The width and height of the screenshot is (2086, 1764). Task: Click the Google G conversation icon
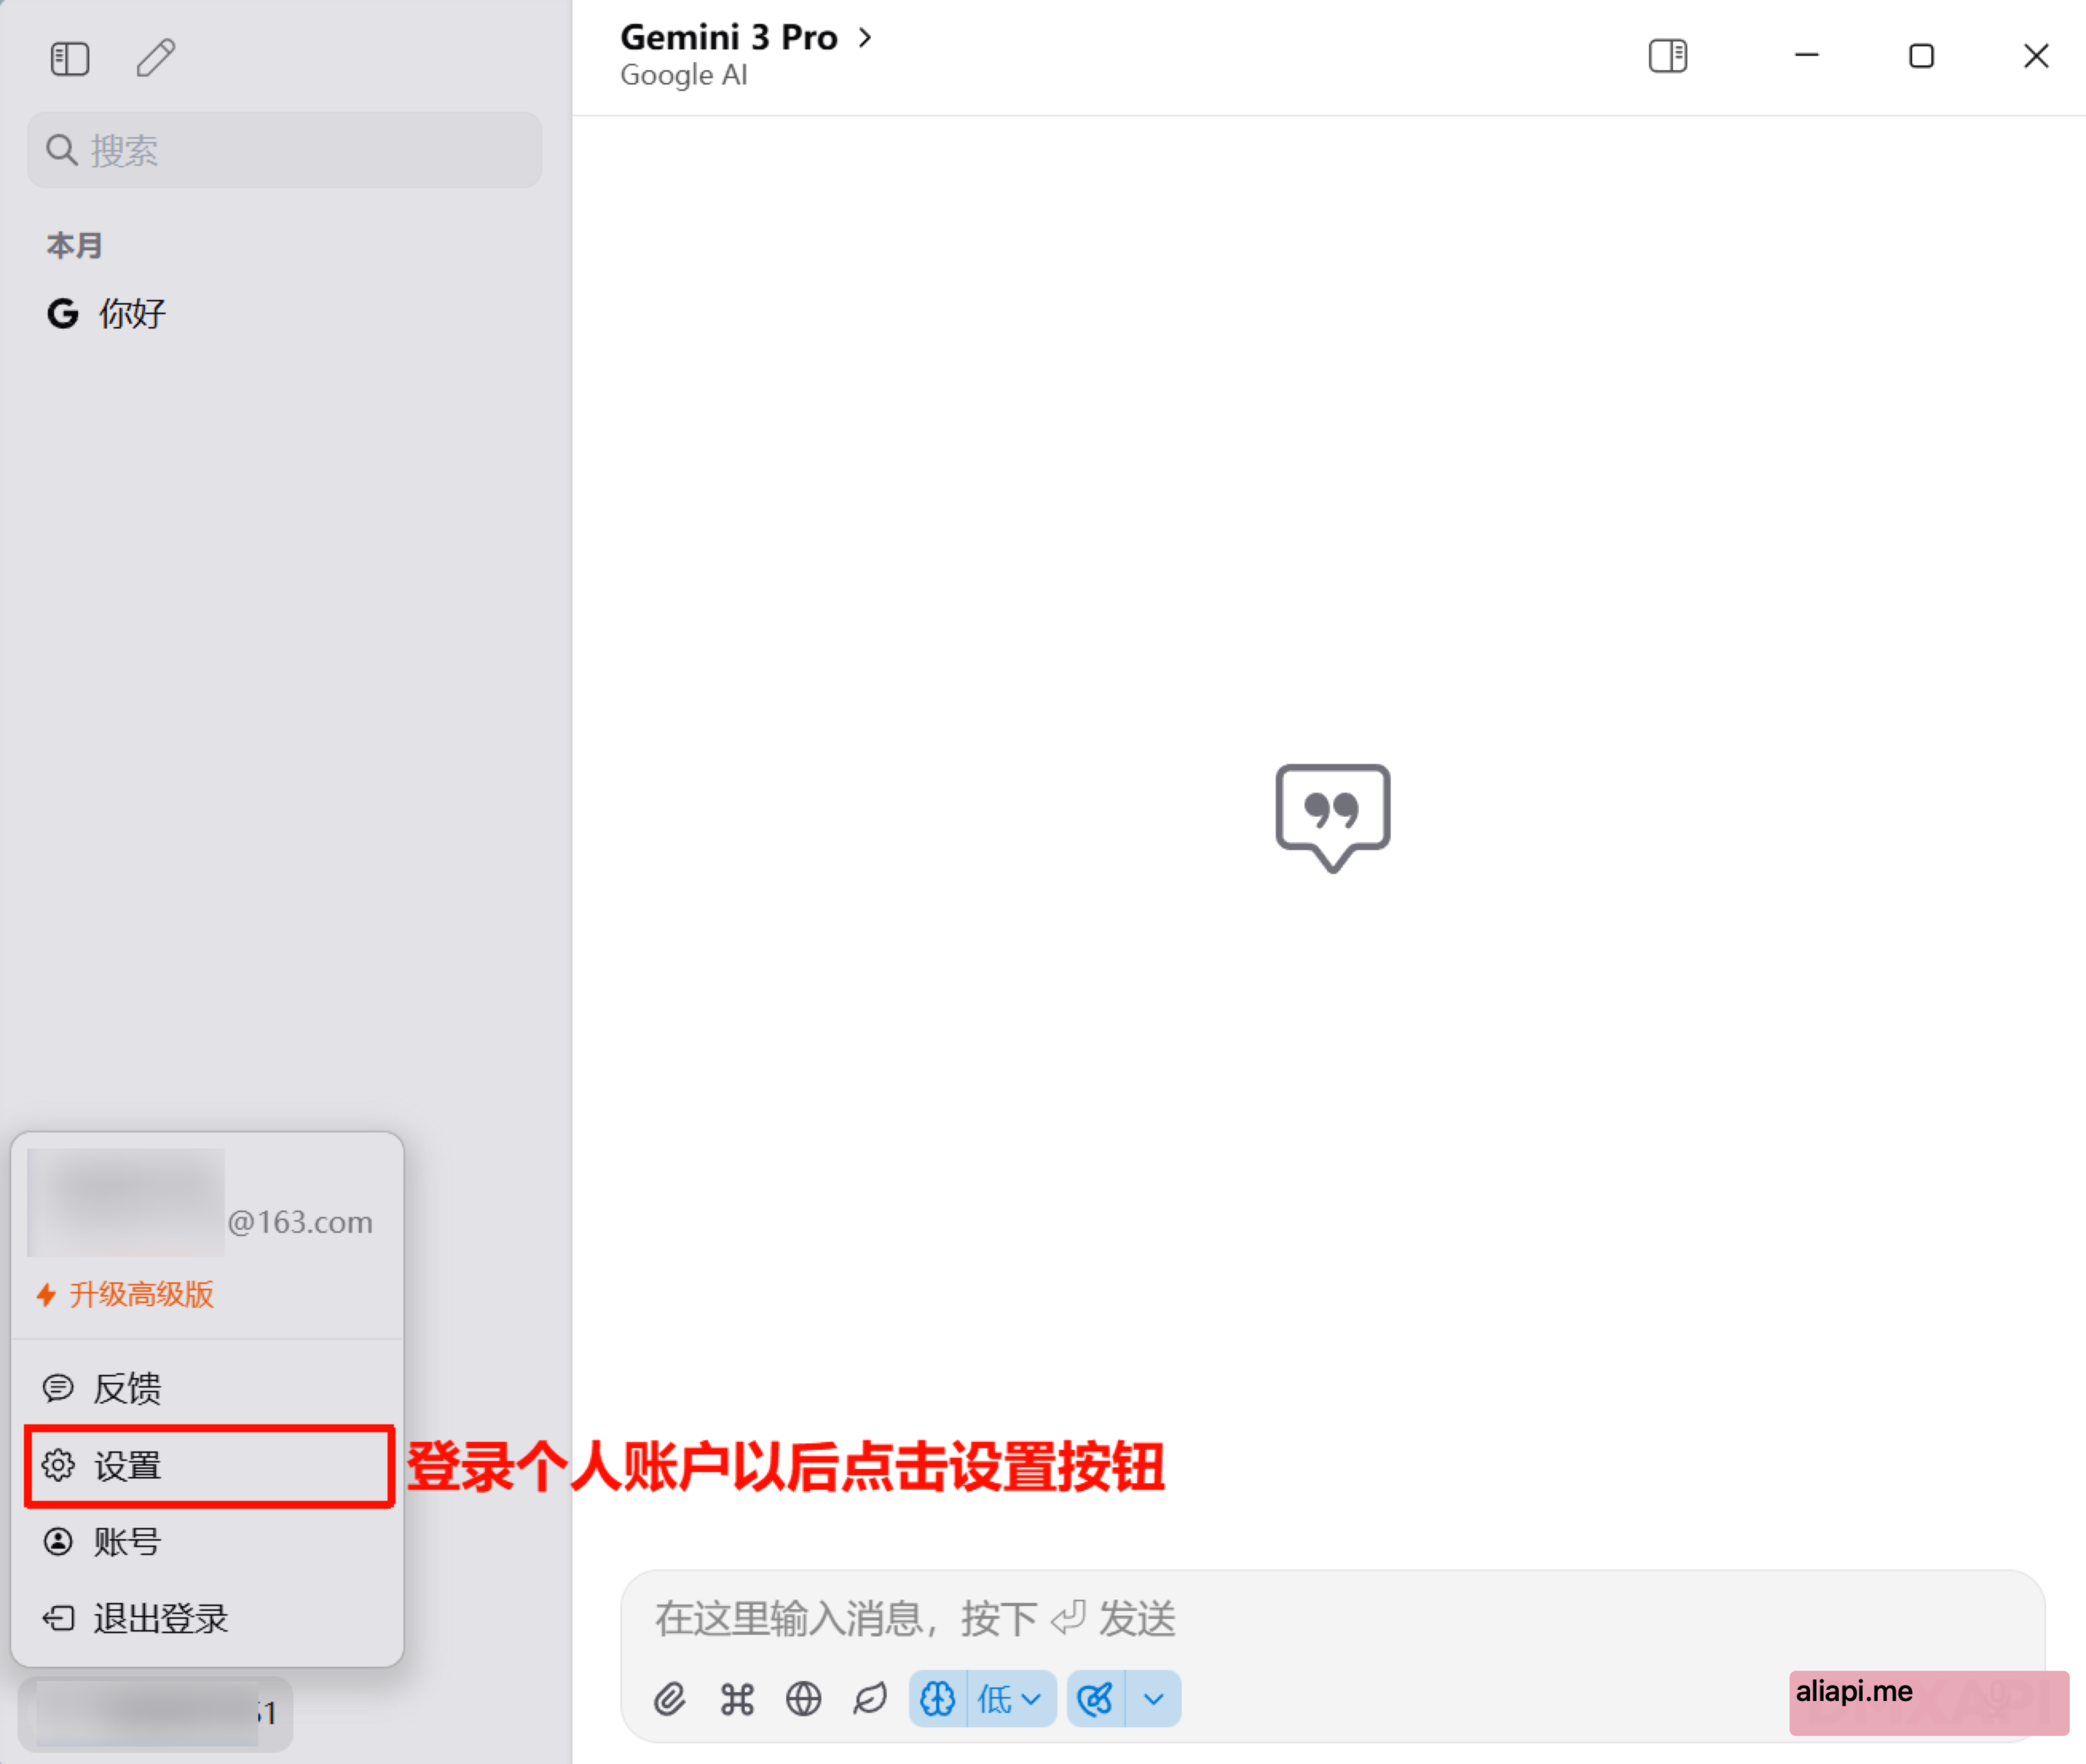pos(62,314)
